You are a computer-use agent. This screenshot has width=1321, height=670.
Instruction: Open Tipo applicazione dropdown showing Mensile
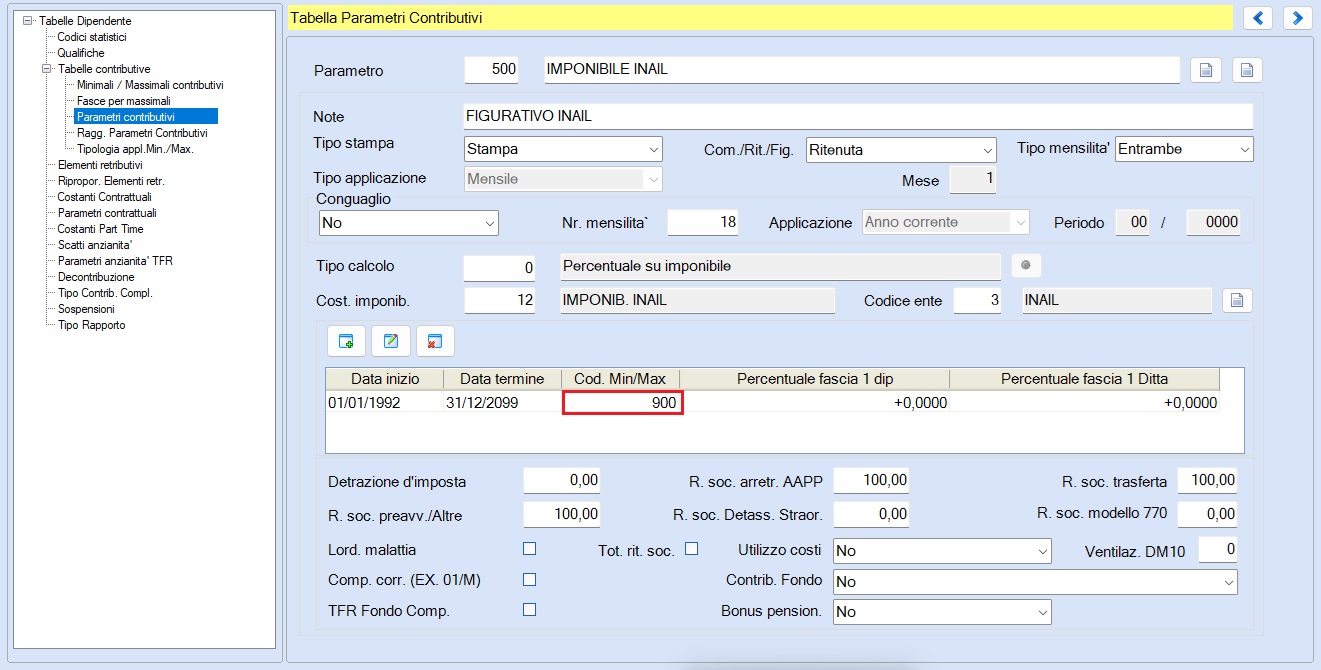563,179
